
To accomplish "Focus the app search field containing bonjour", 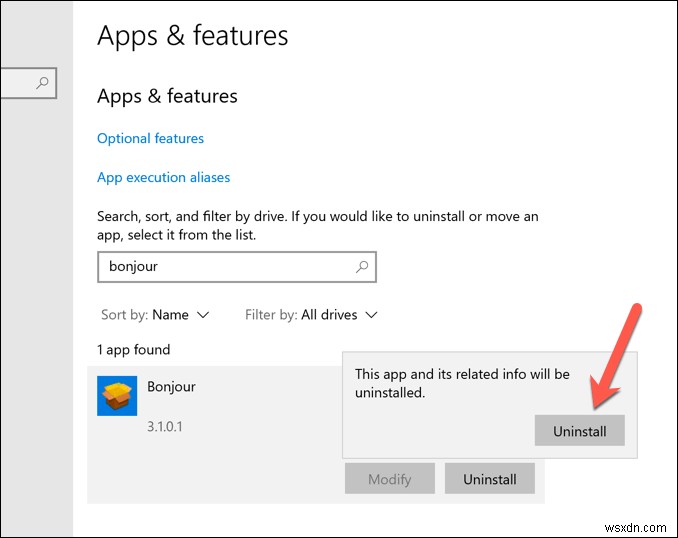I will click(237, 267).
